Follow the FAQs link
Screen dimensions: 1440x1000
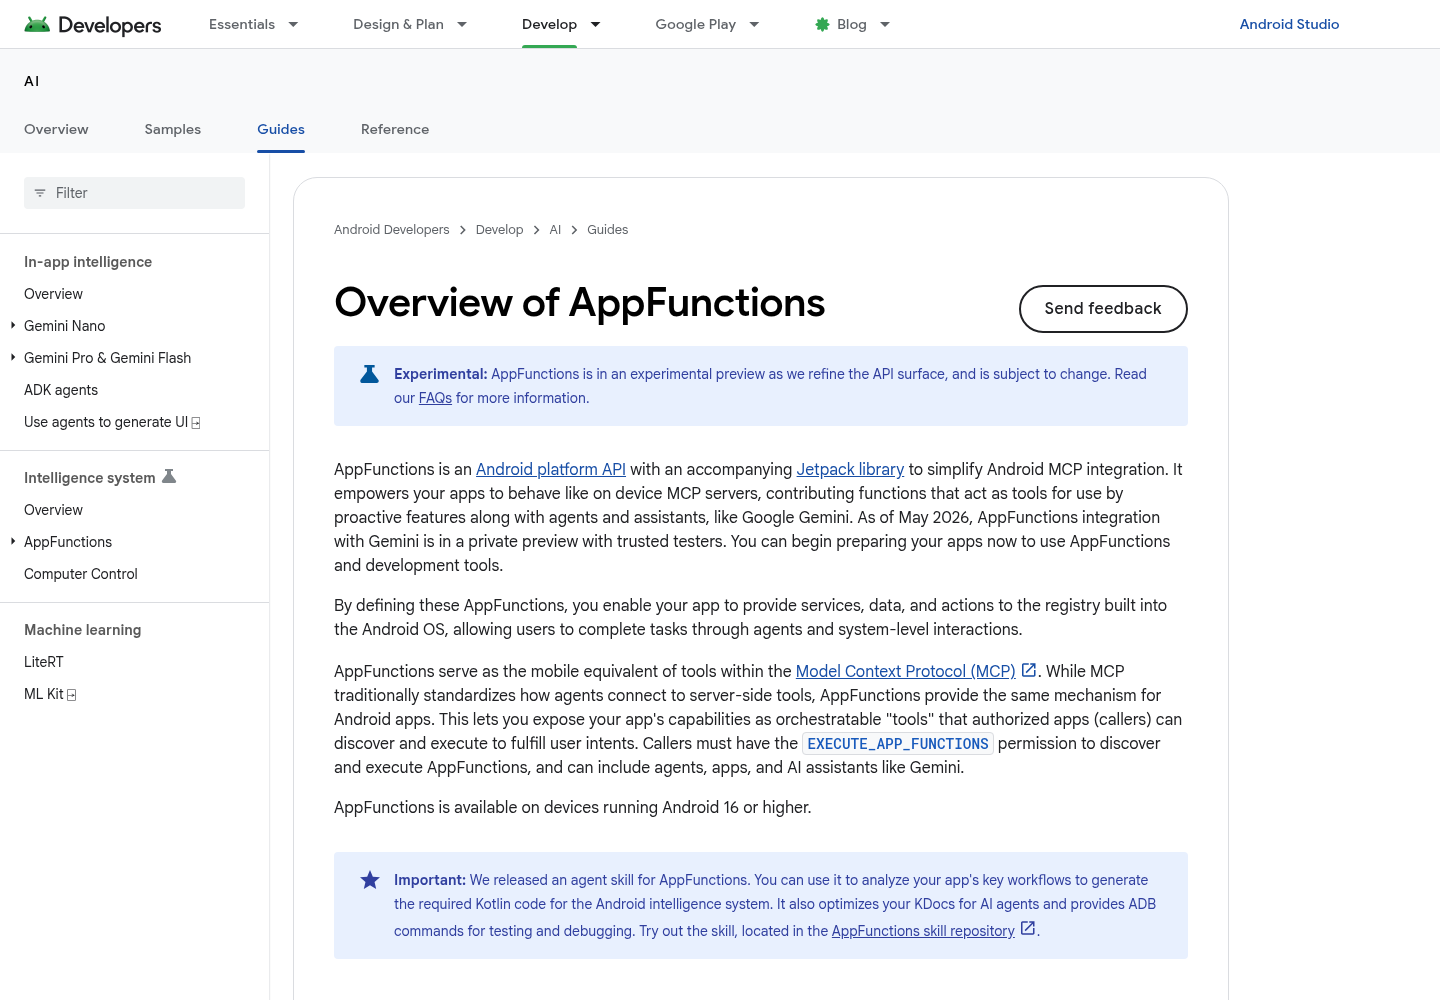[435, 398]
